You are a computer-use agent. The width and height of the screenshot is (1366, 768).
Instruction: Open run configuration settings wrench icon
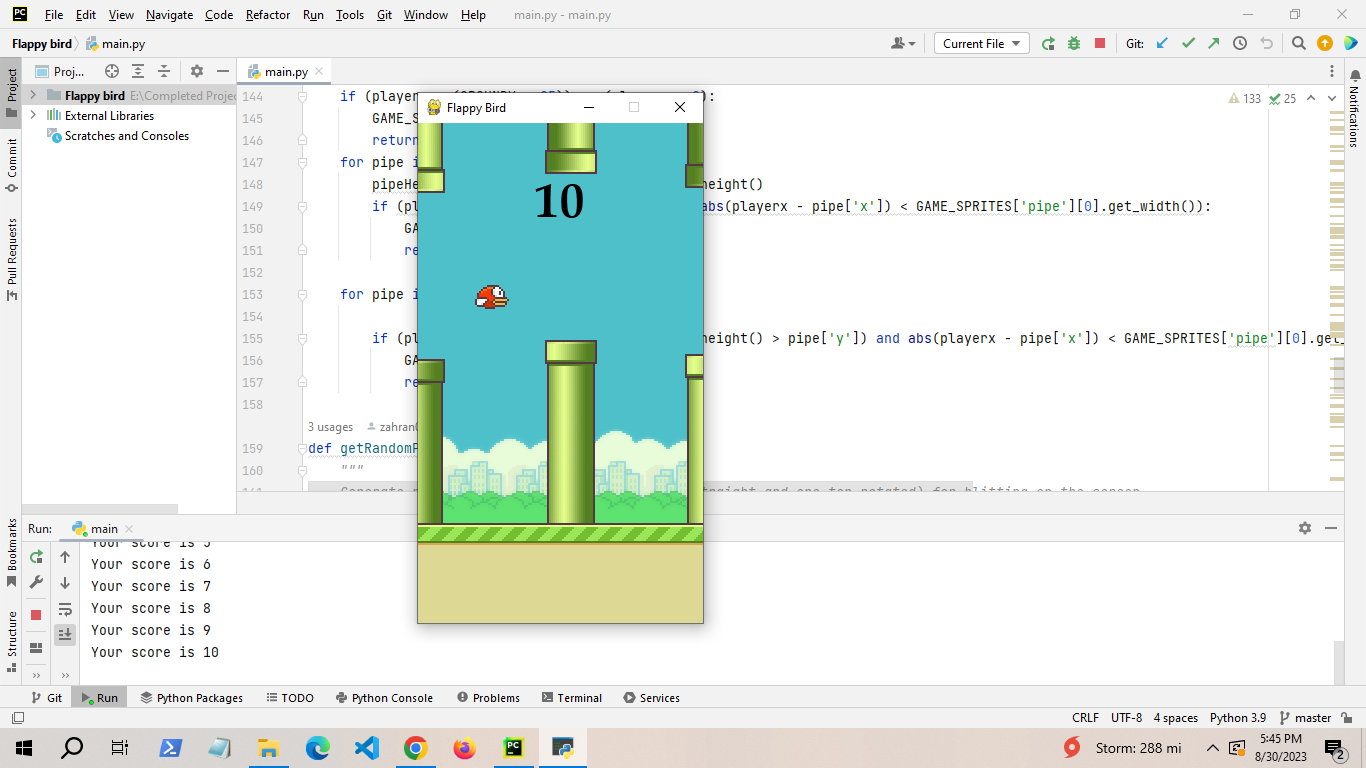pyautogui.click(x=36, y=580)
